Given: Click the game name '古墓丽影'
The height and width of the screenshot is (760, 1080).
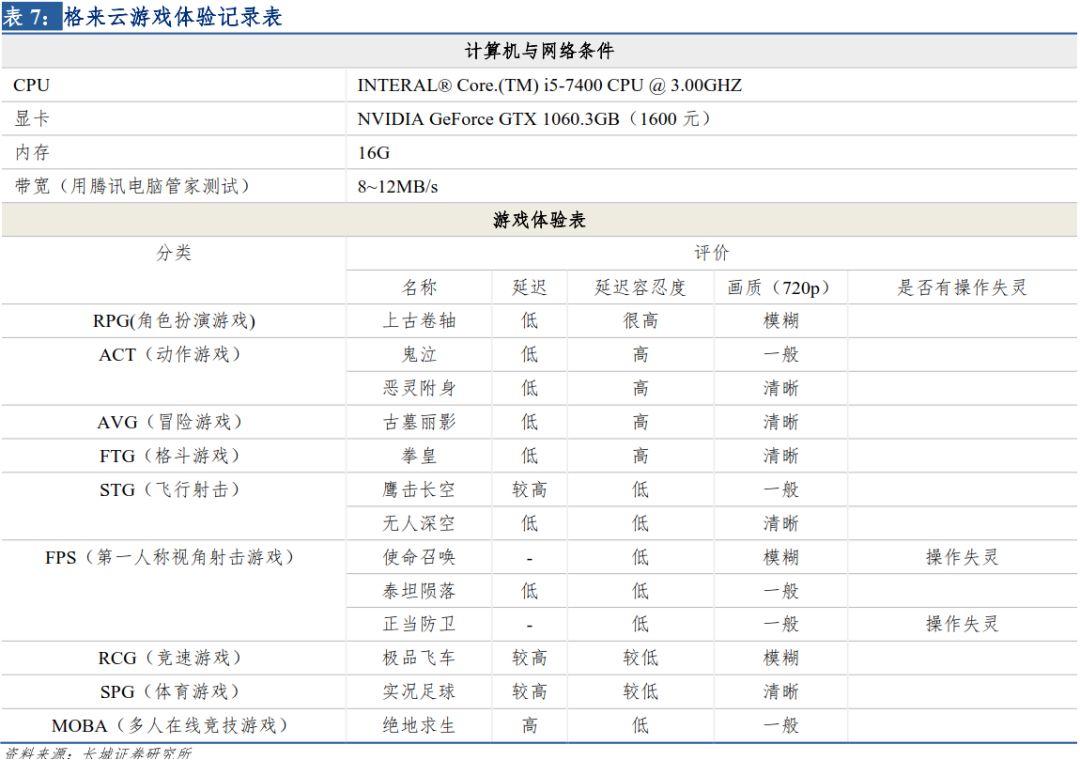Looking at the screenshot, I should [x=419, y=422].
